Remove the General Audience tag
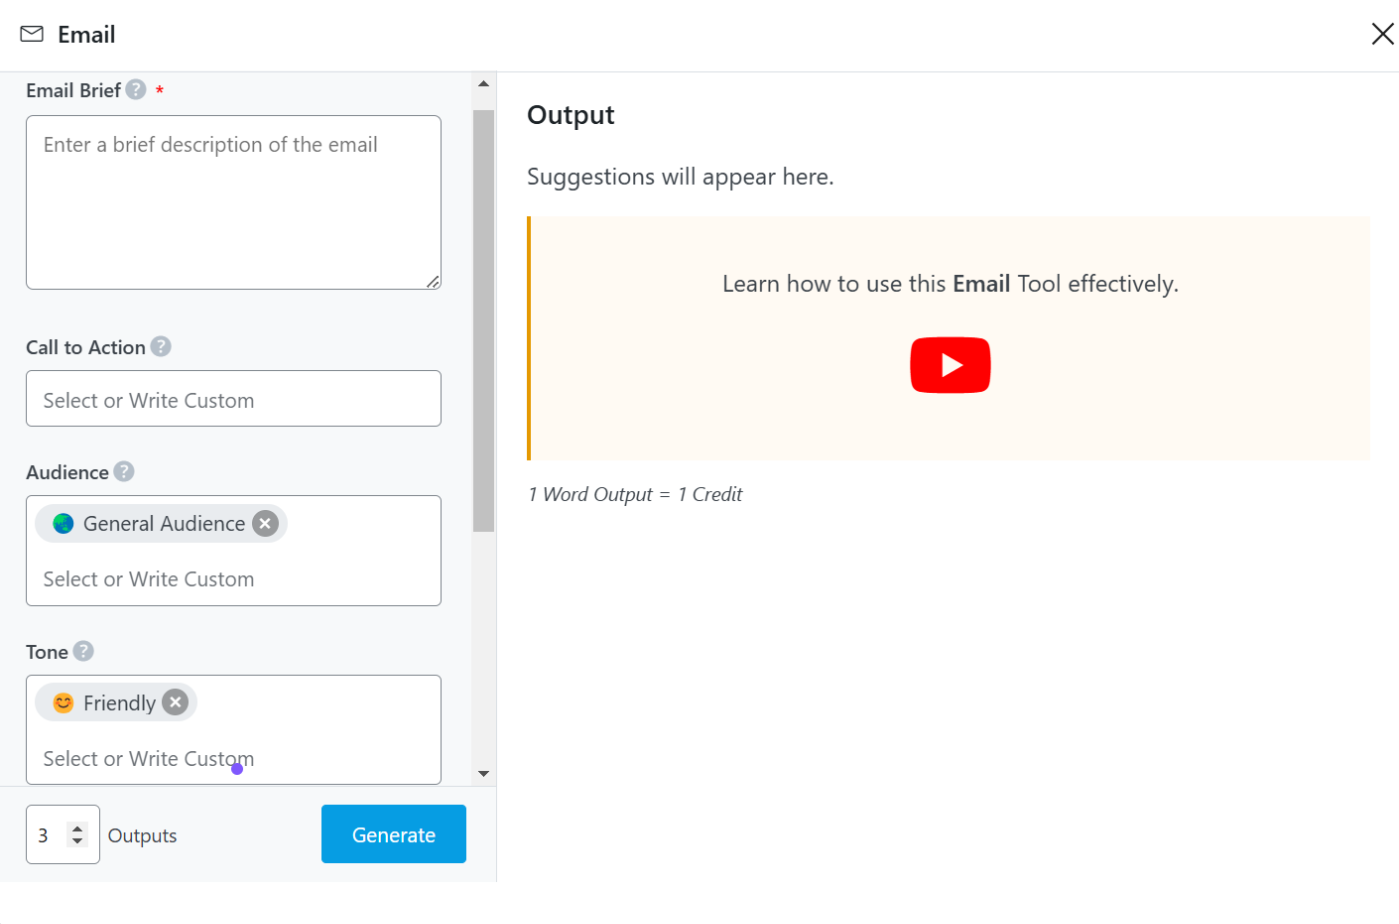1399x924 pixels. click(265, 523)
